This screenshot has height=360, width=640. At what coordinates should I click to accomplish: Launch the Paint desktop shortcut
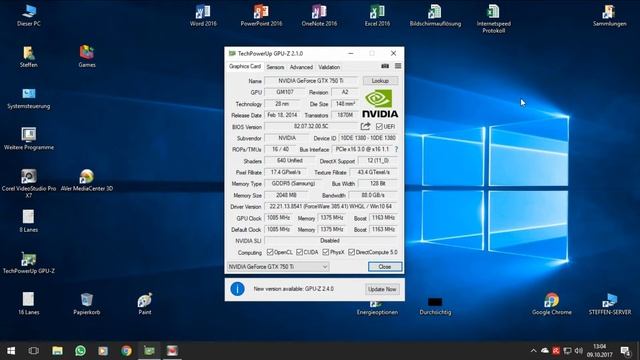144,304
